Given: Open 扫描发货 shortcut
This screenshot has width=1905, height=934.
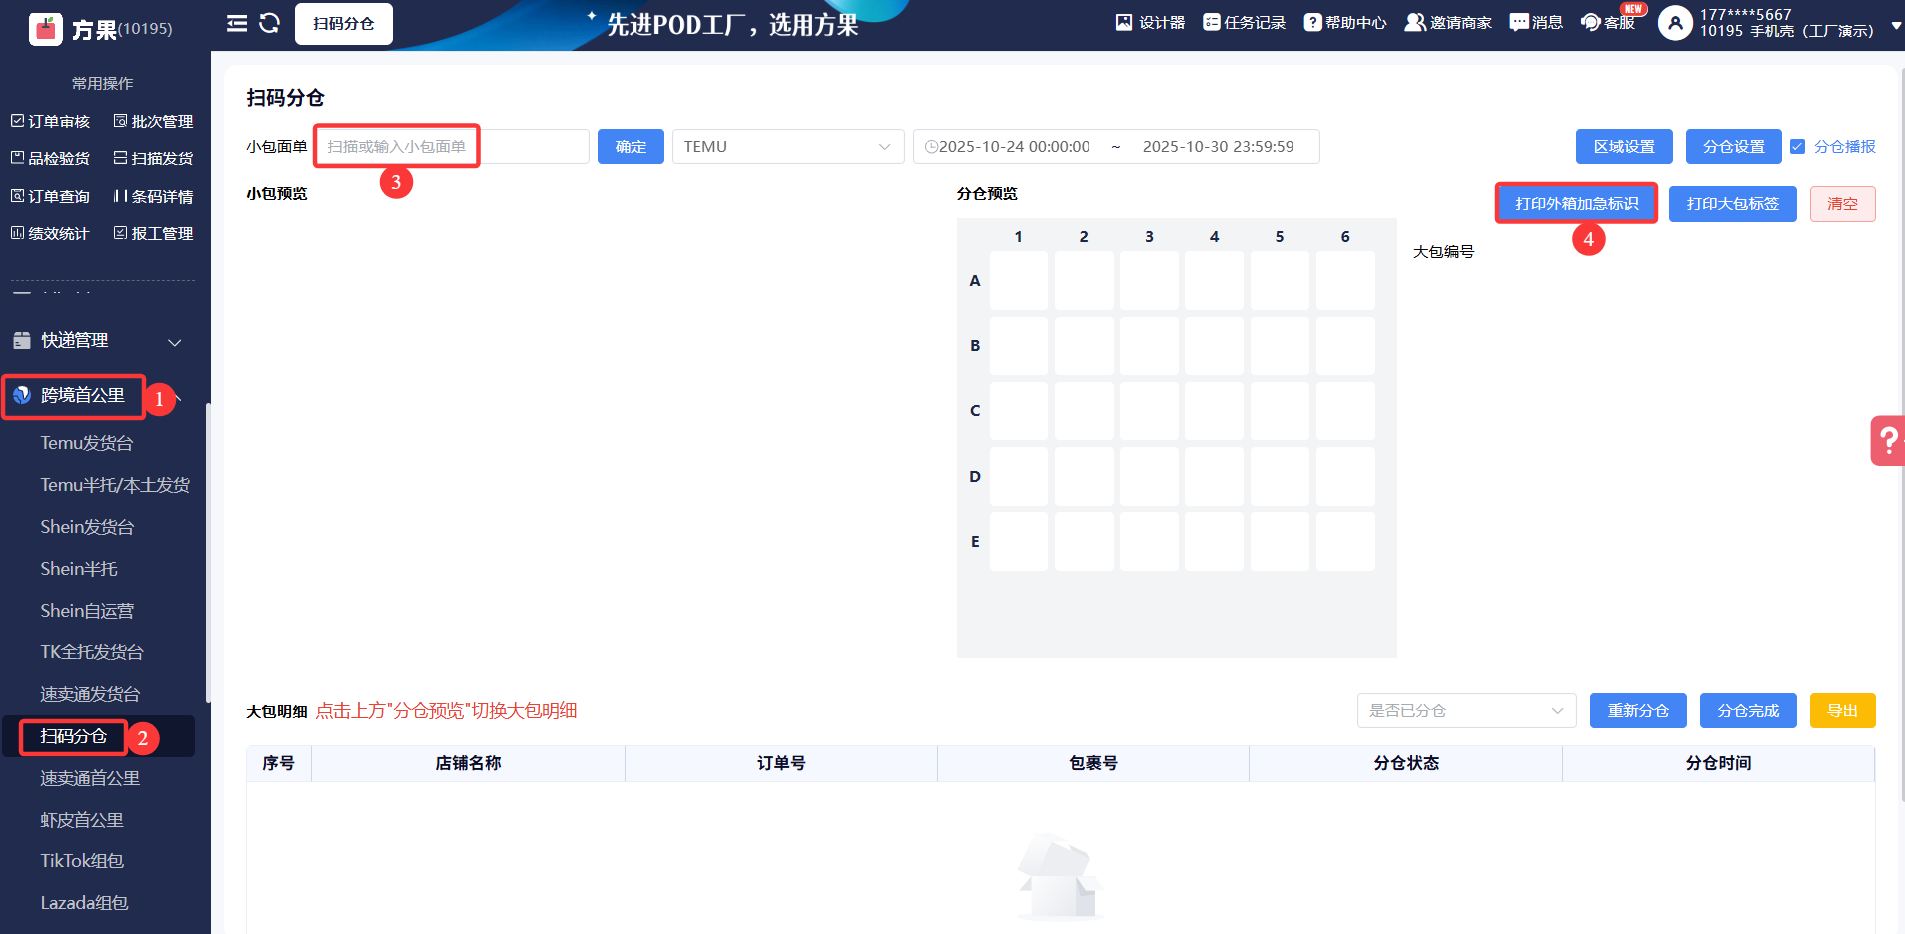Looking at the screenshot, I should coord(153,158).
